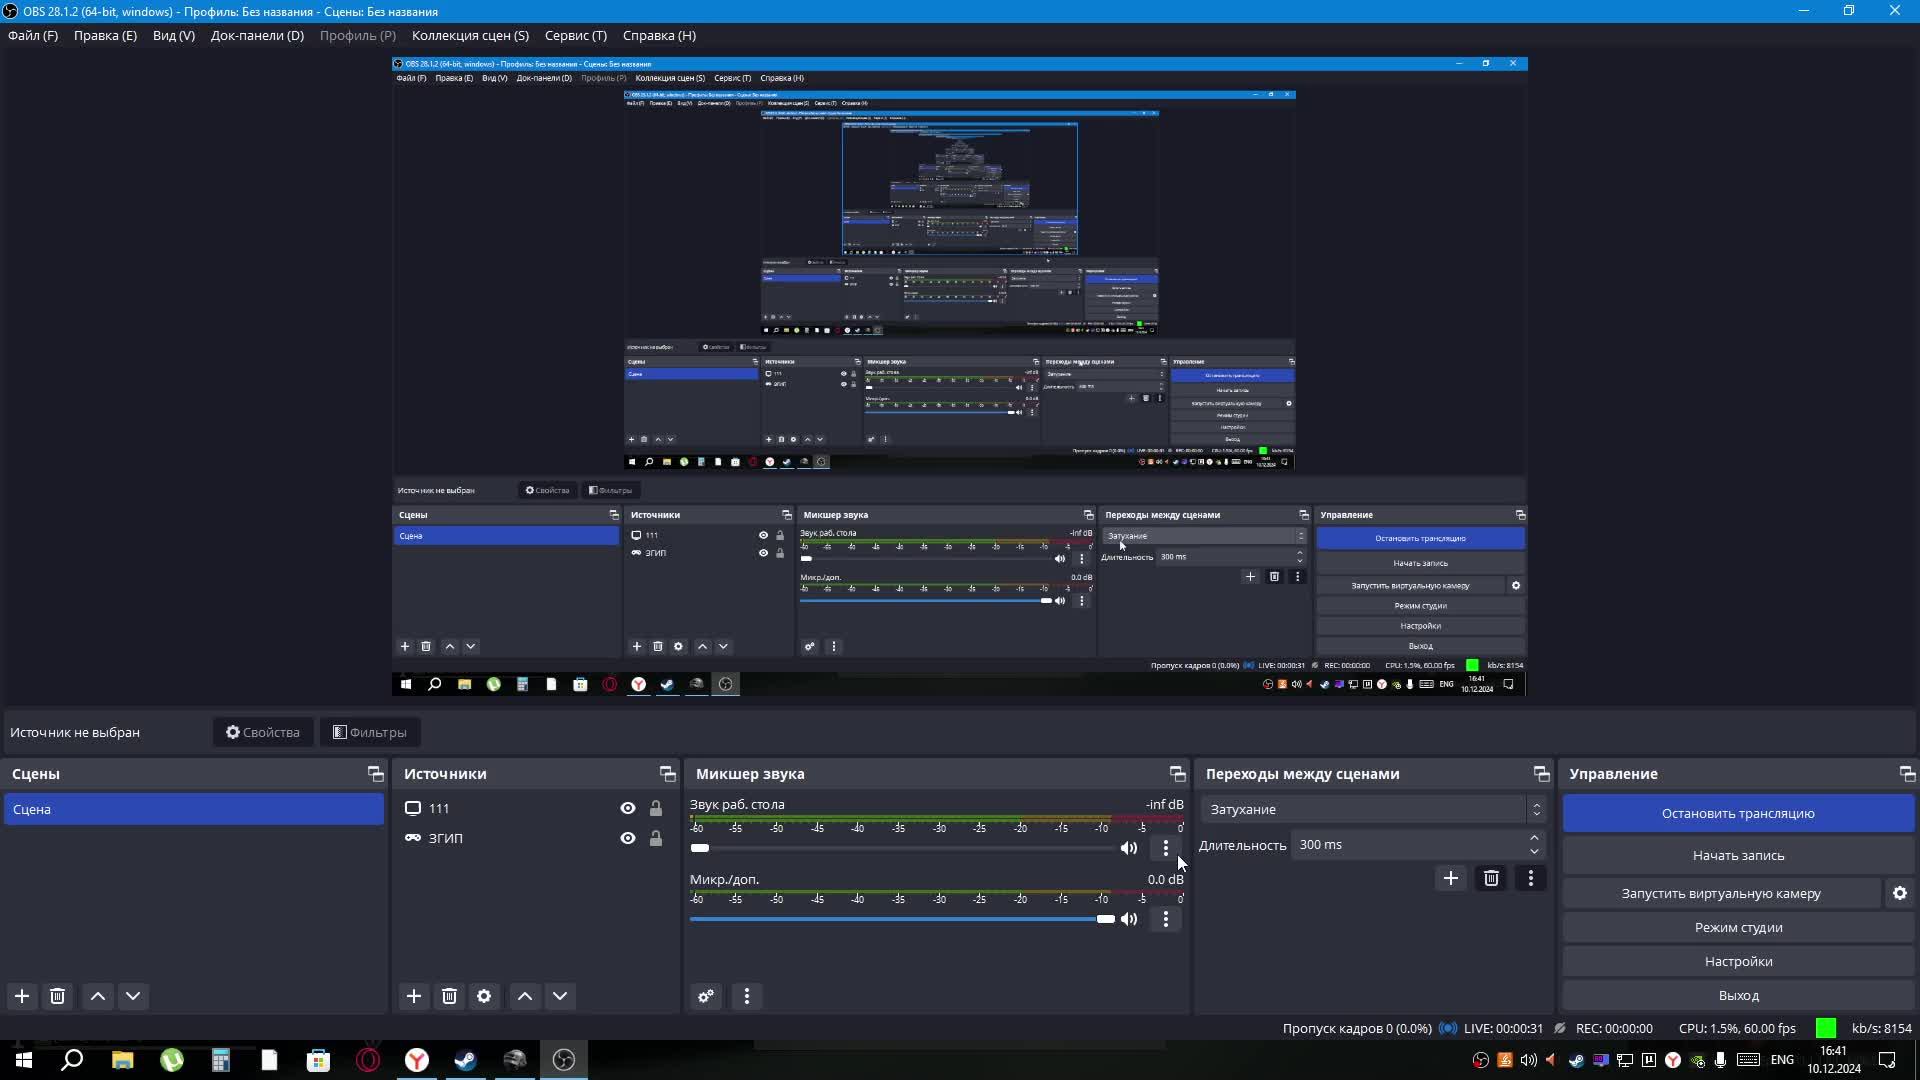Open options menu for Звук раб. стола
The width and height of the screenshot is (1920, 1080).
(1165, 848)
